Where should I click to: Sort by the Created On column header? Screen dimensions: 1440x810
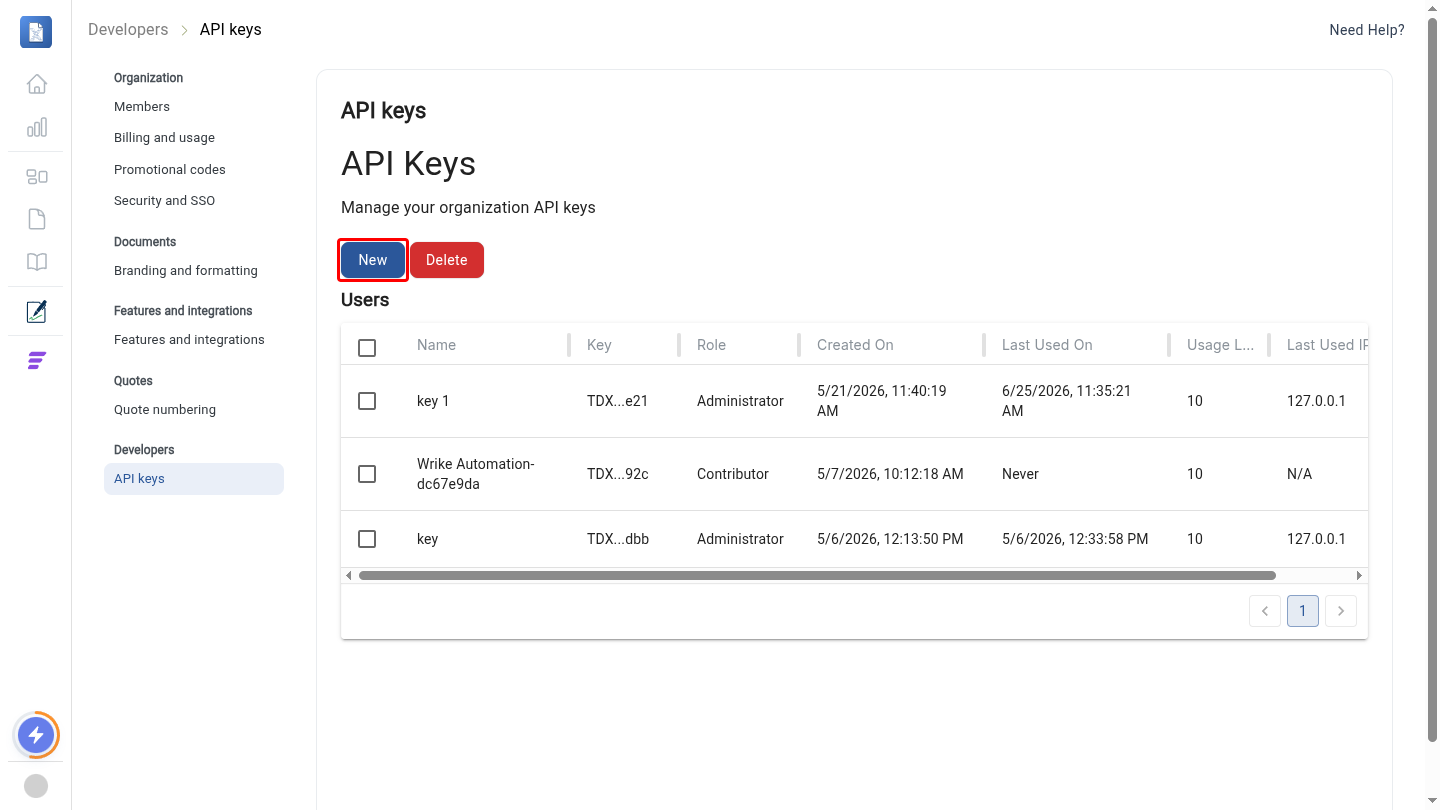click(x=855, y=345)
